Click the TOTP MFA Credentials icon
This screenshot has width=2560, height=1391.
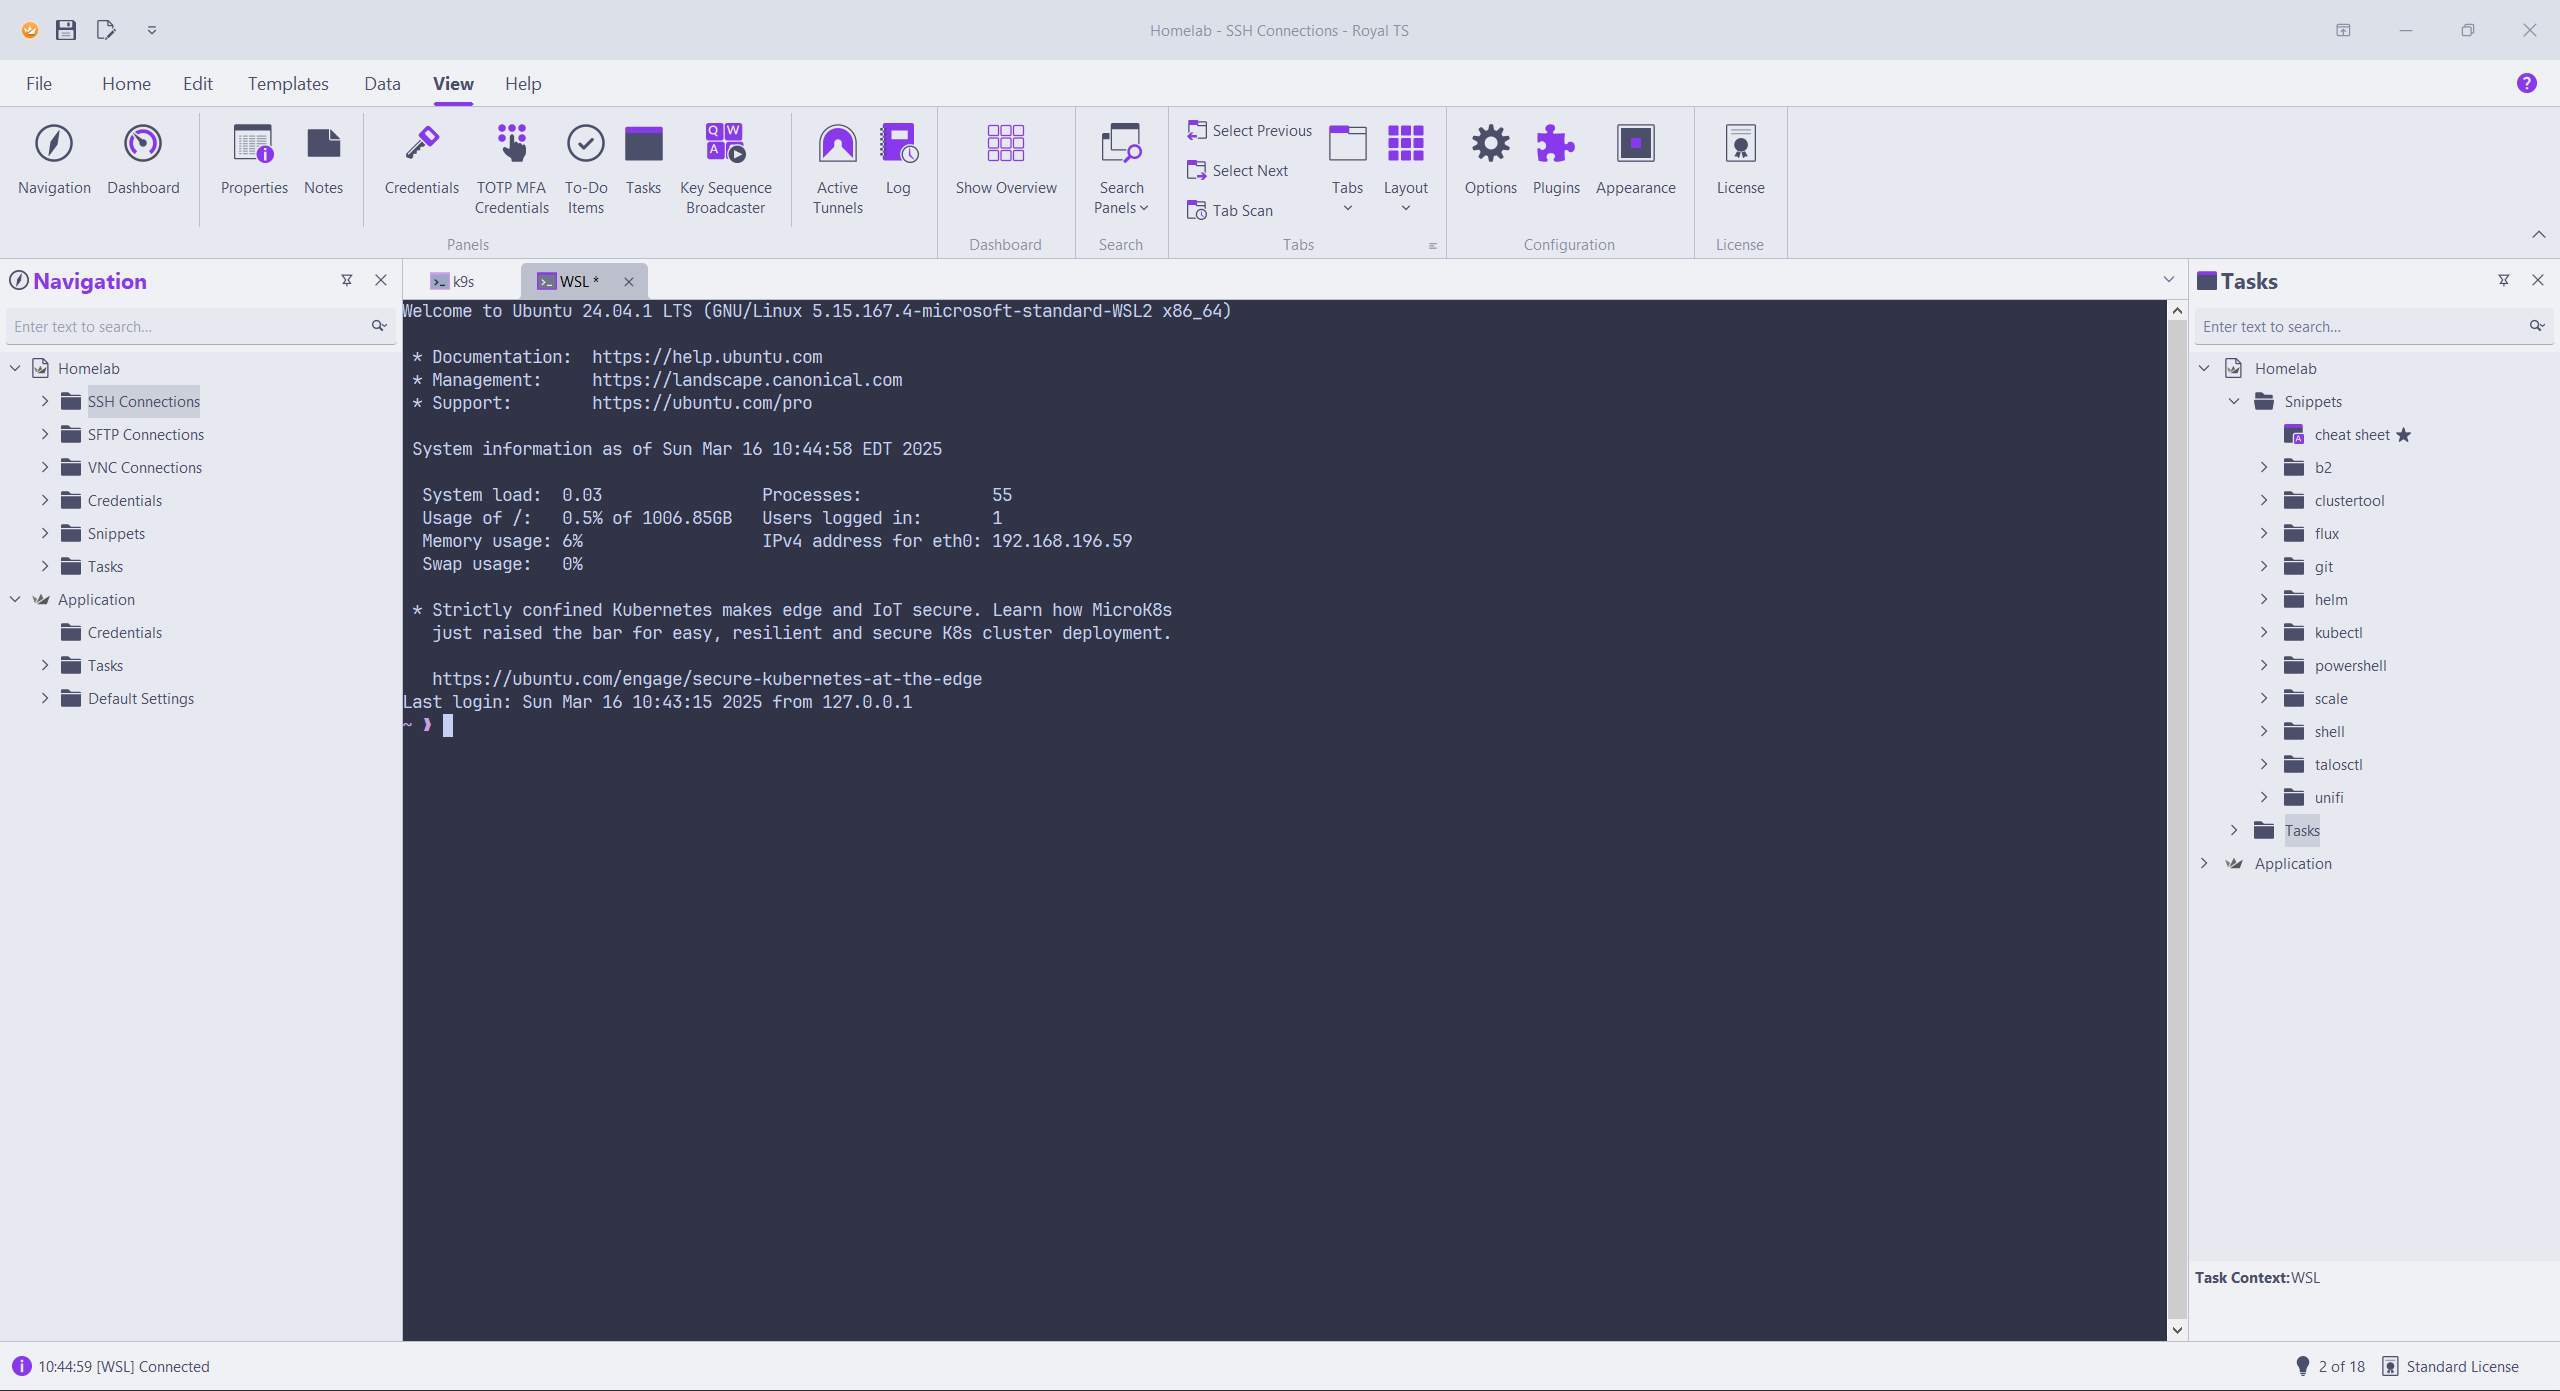tap(511, 146)
